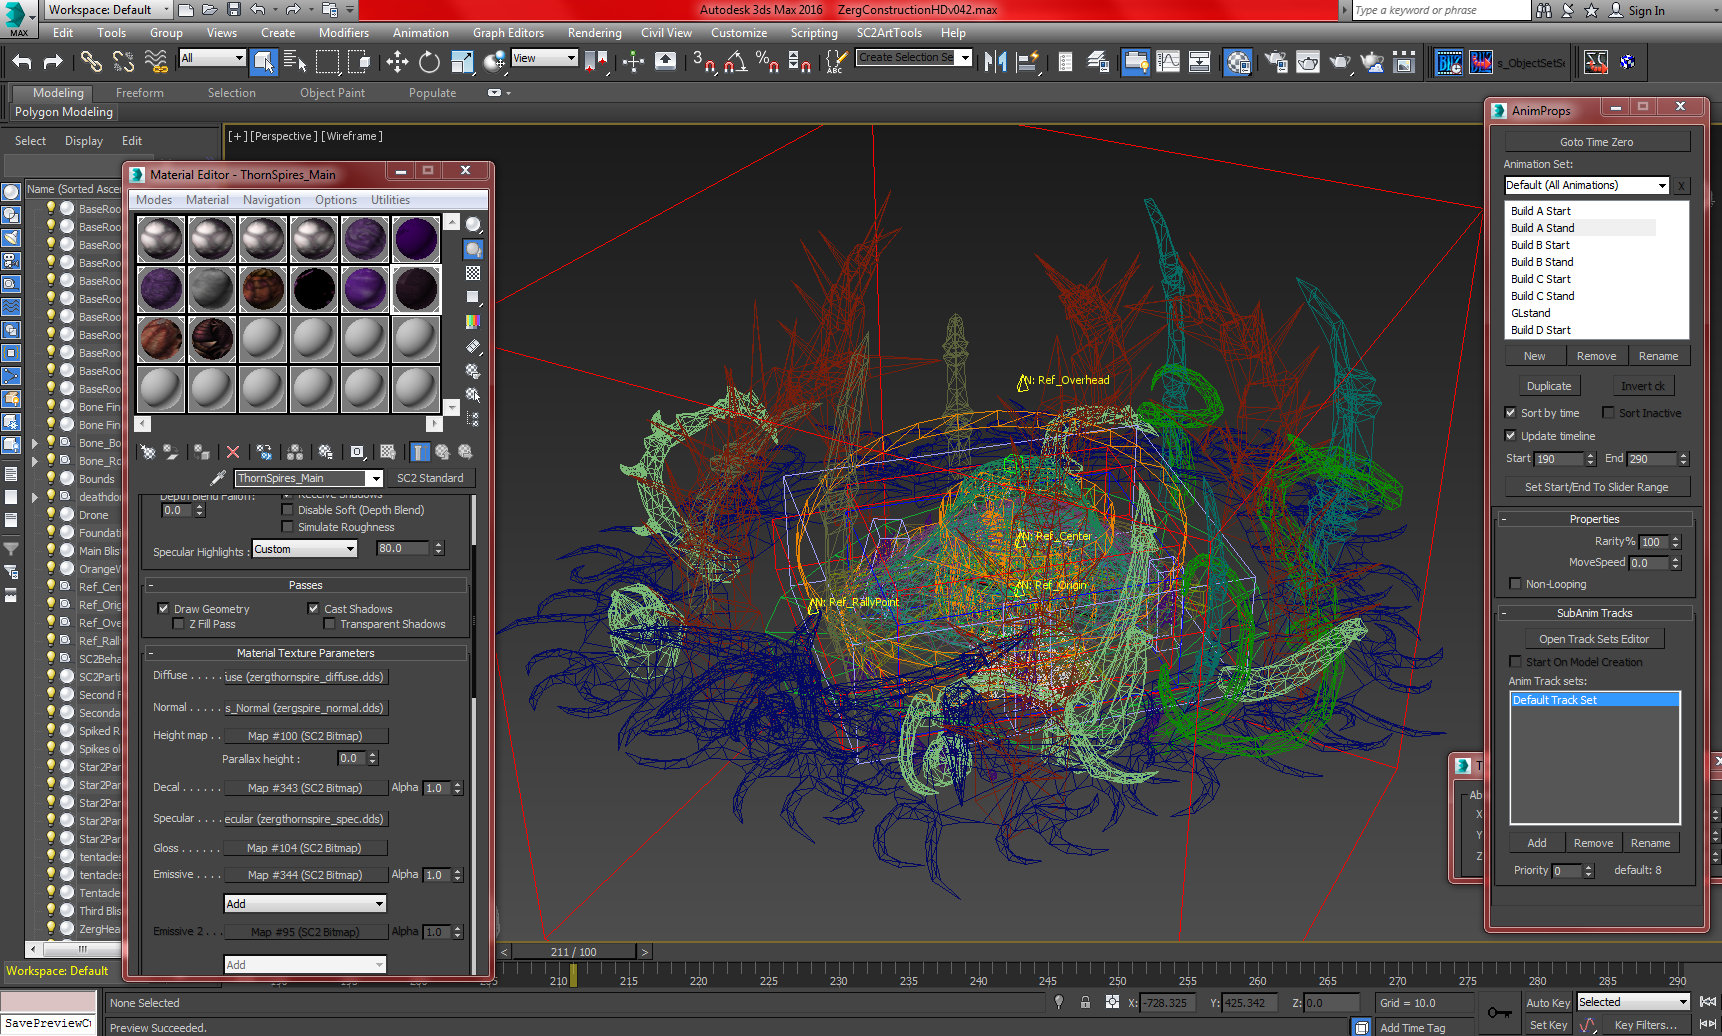Toggle the Sort by time checkbox

(1510, 412)
